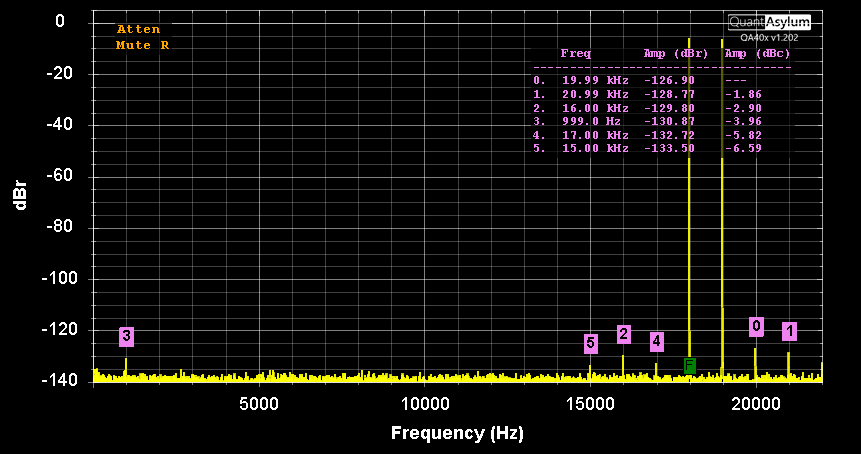Click the 999.0 Hz table entry
This screenshot has height=454, width=861.
pyautogui.click(x=591, y=121)
